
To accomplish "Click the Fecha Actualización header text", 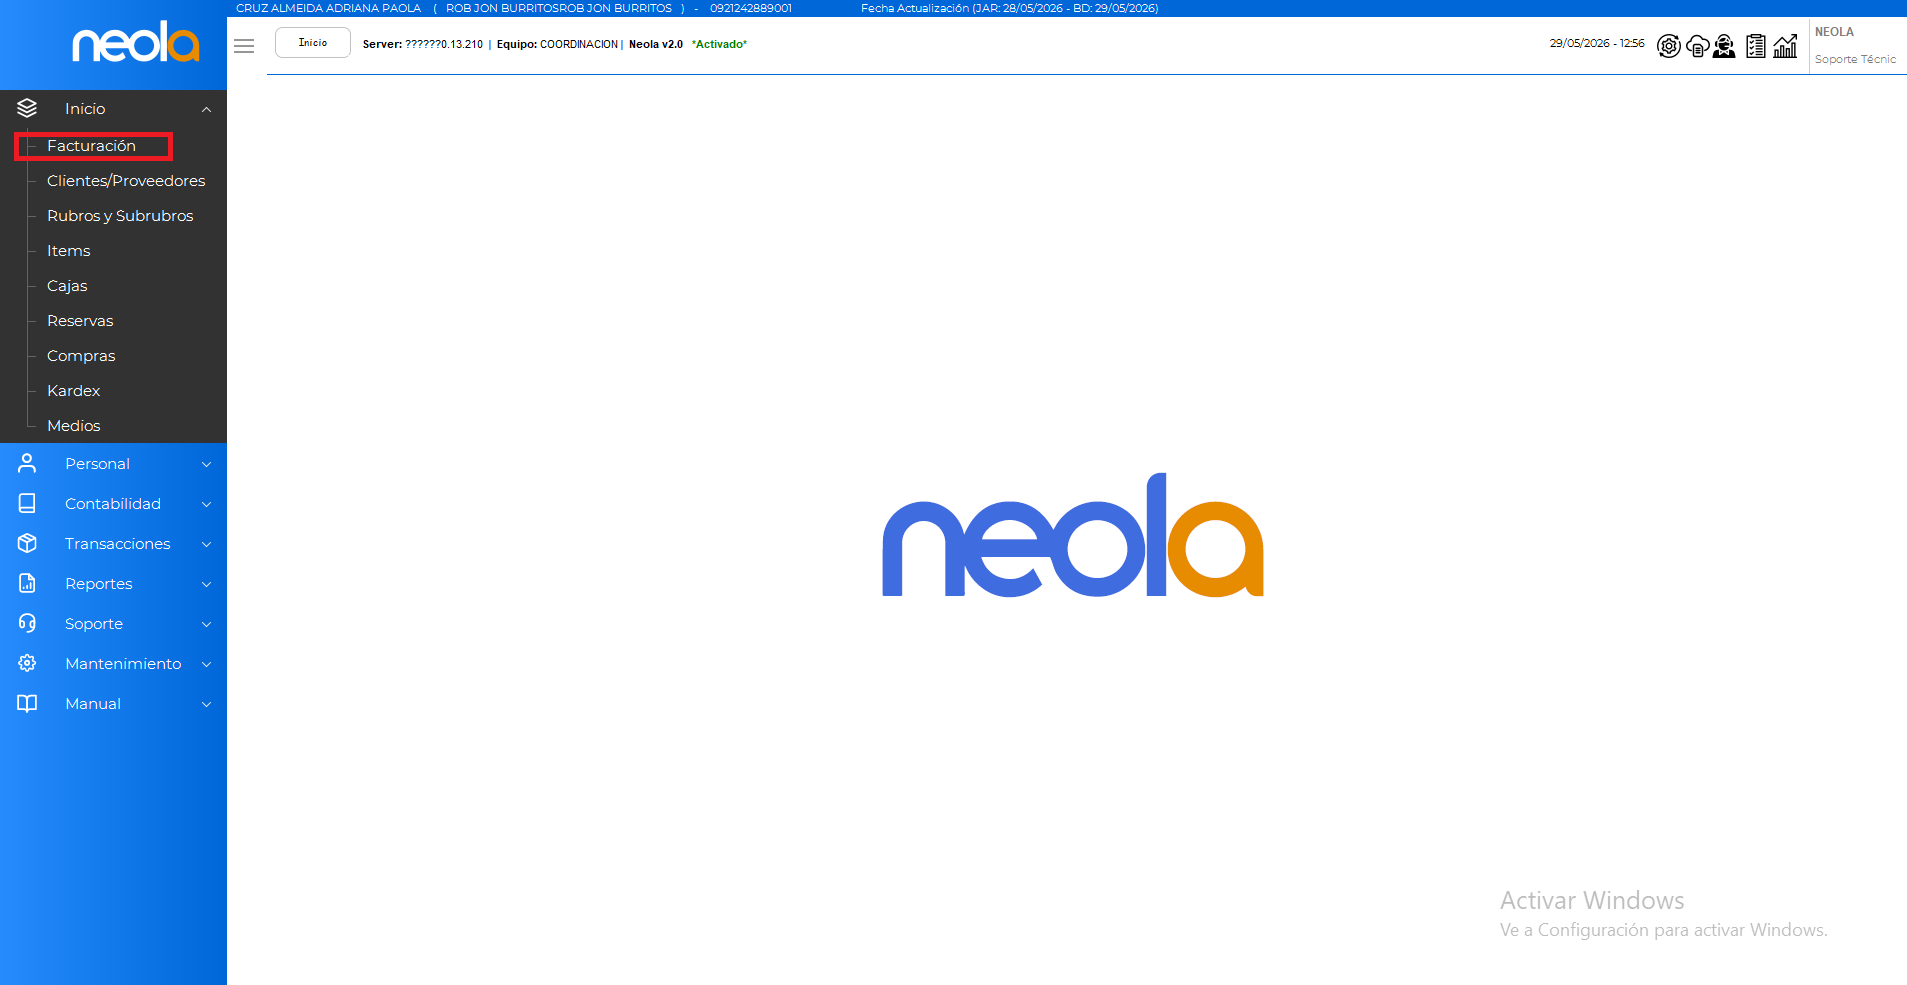I will [x=1010, y=8].
